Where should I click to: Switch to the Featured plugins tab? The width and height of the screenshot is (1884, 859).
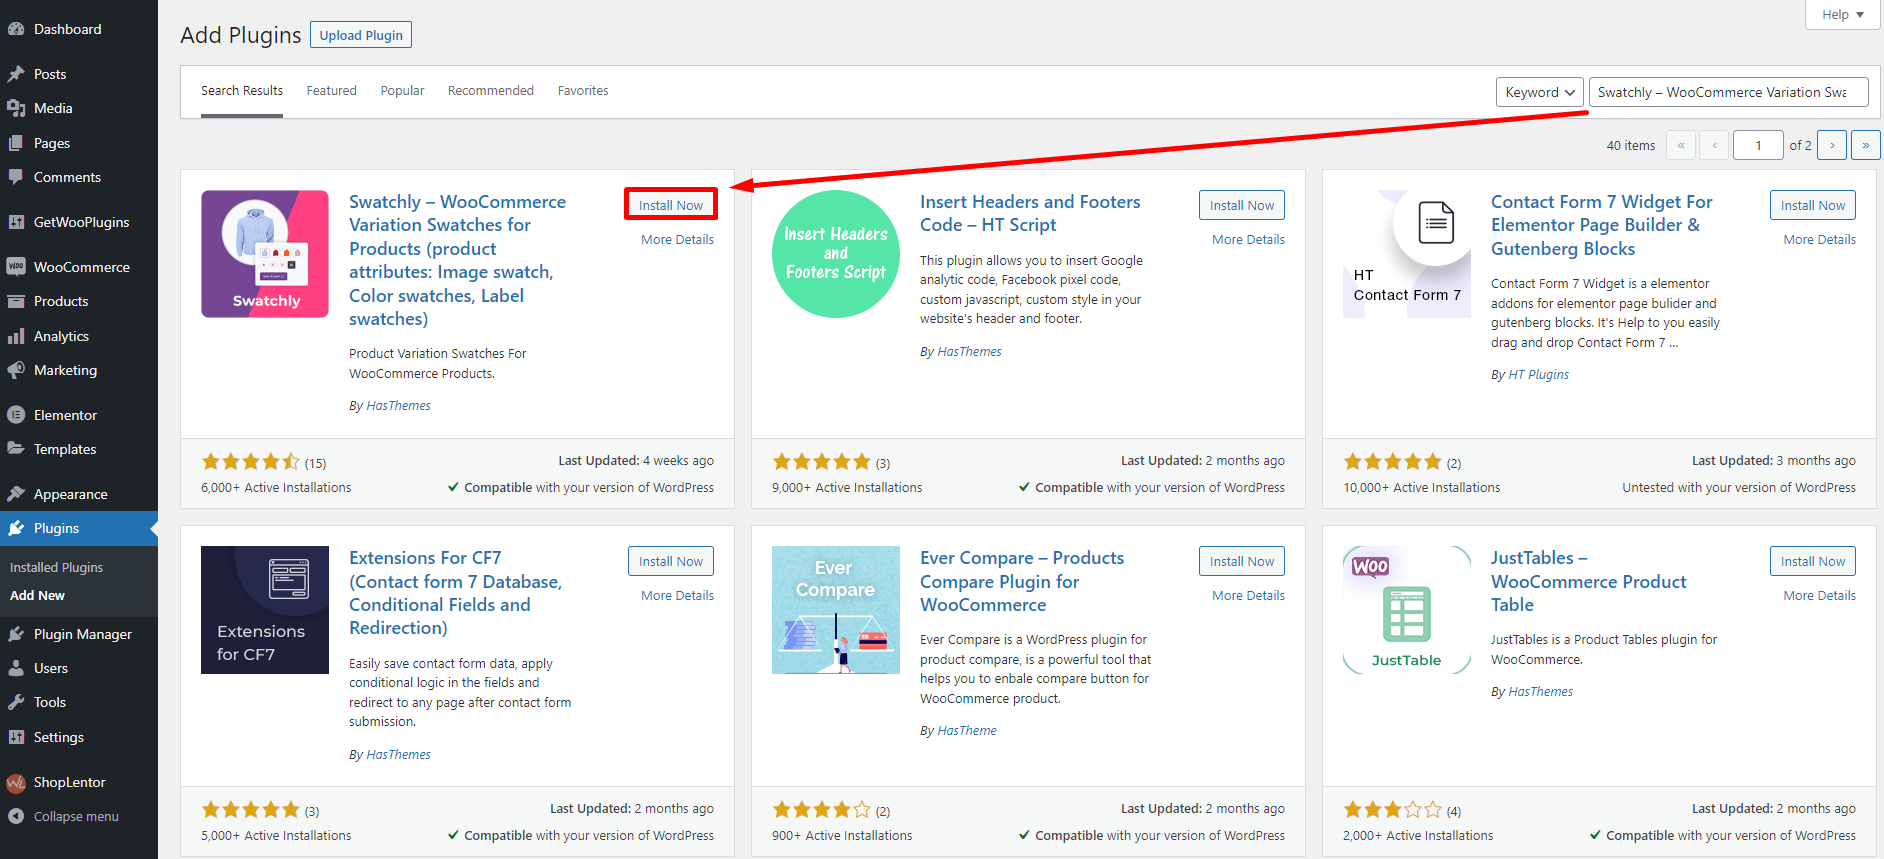(331, 91)
